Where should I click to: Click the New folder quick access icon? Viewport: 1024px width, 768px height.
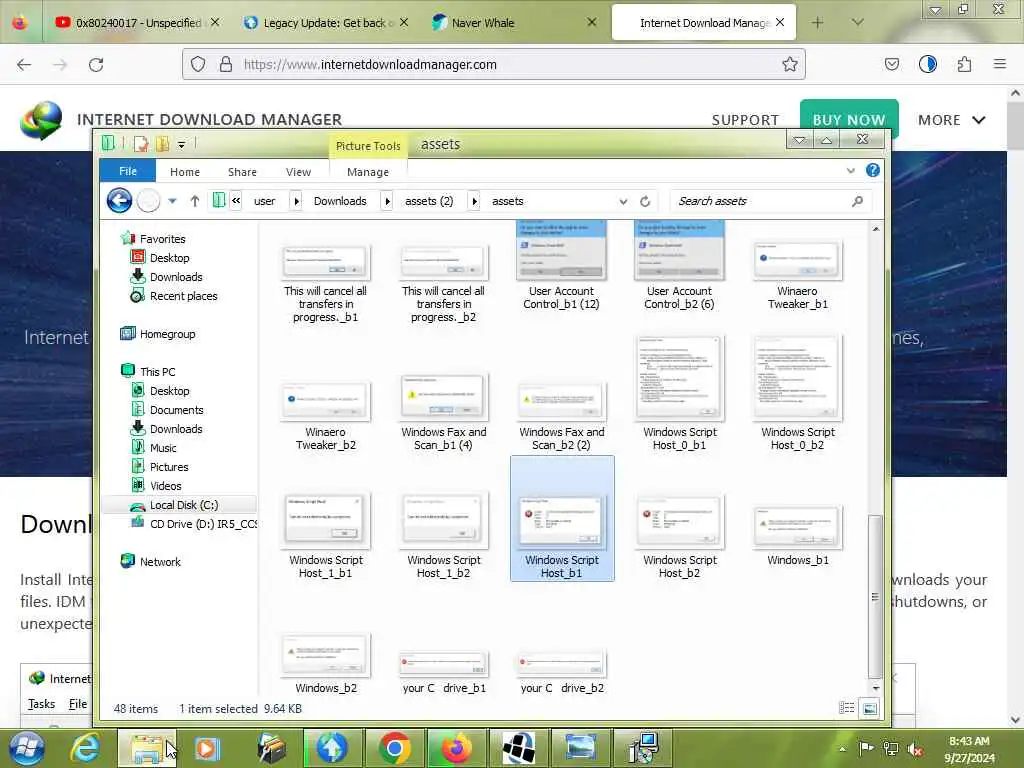click(162, 144)
